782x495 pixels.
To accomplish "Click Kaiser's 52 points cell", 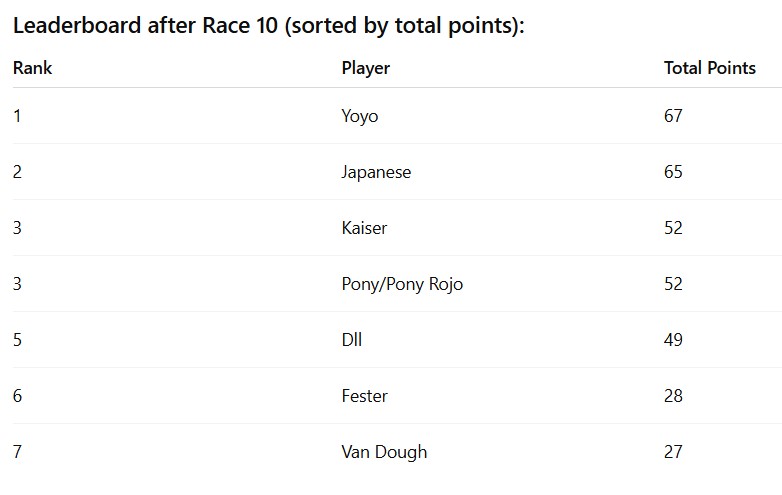I will click(673, 228).
